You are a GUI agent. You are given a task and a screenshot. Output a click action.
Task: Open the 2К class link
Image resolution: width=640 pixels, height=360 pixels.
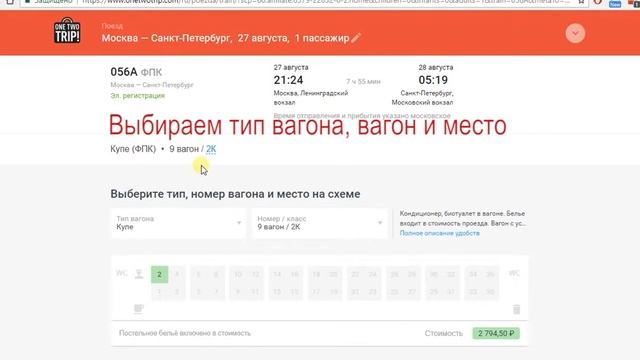[x=211, y=149]
